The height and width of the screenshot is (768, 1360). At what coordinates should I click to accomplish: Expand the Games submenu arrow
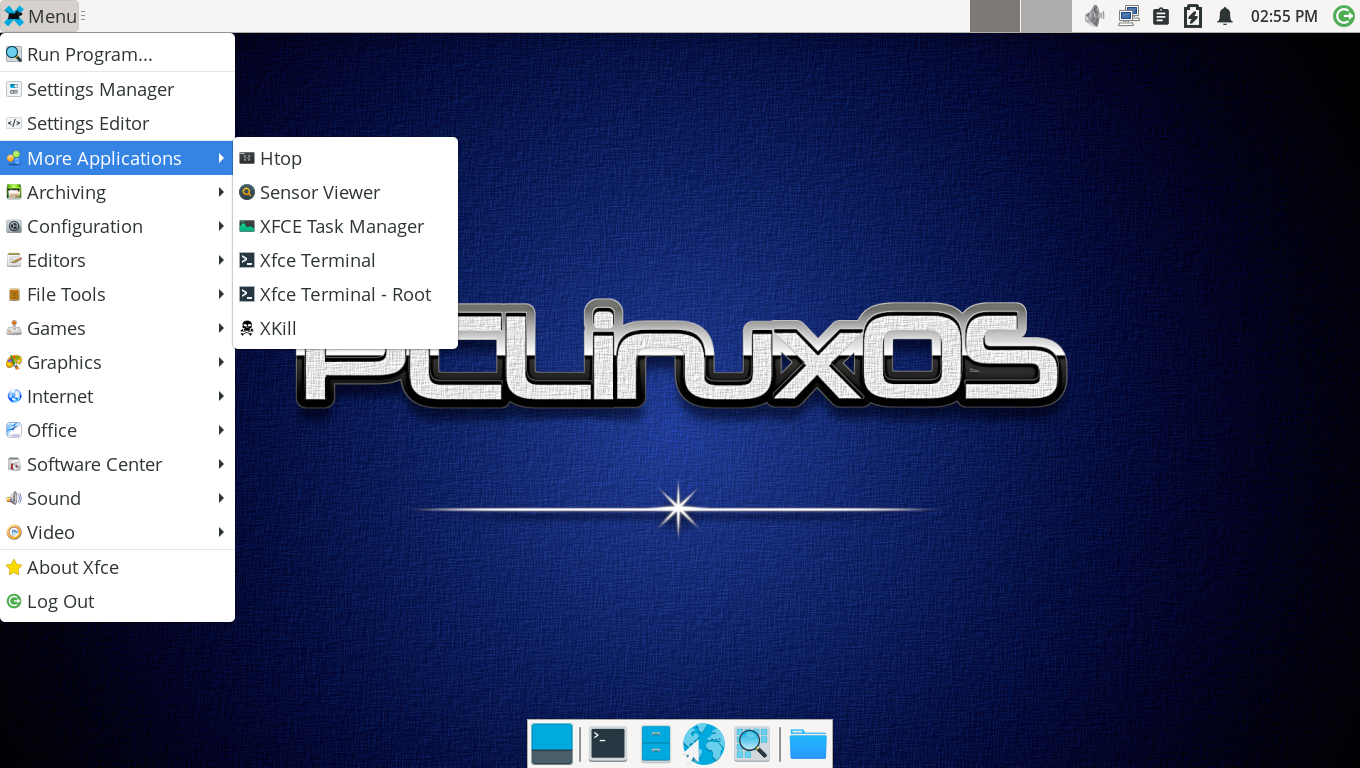pos(220,328)
